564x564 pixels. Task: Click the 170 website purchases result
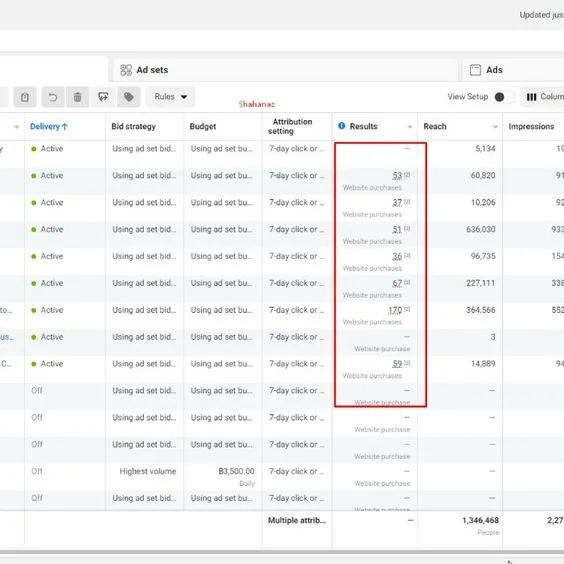click(395, 310)
